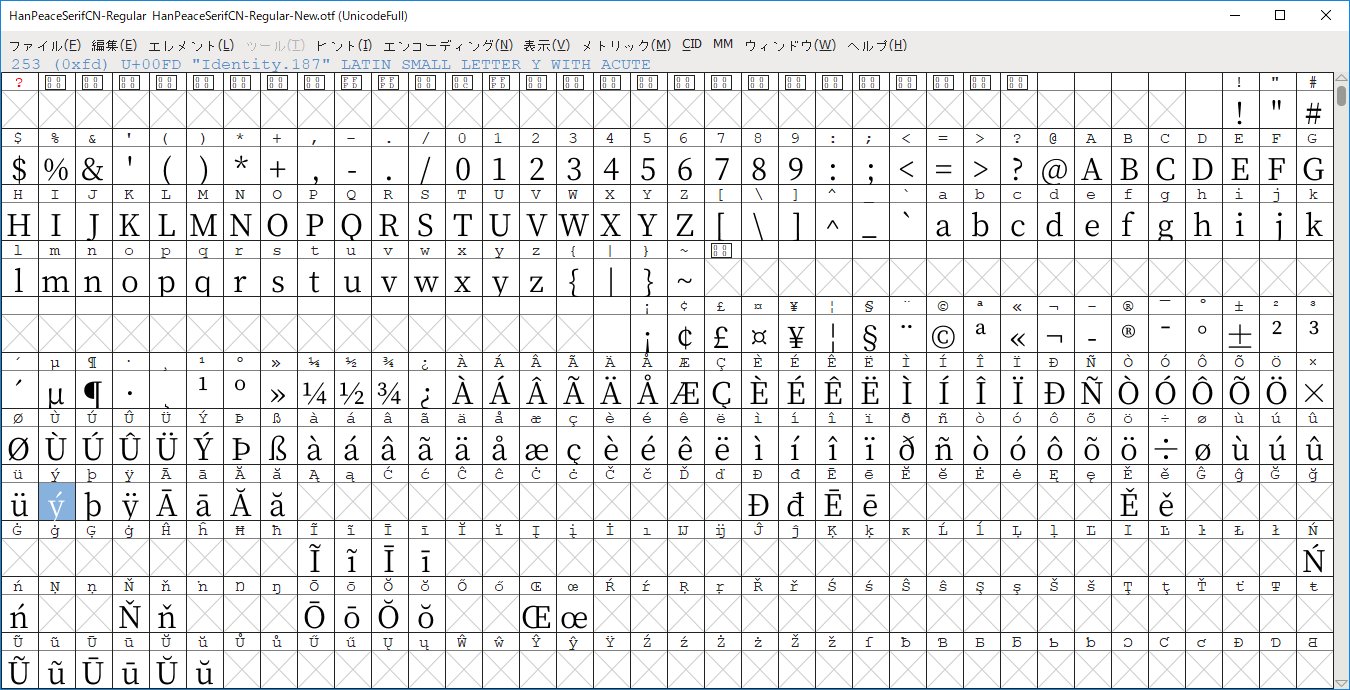Select the dollar sign $ glyph cell
This screenshot has width=1350, height=690.
point(19,167)
